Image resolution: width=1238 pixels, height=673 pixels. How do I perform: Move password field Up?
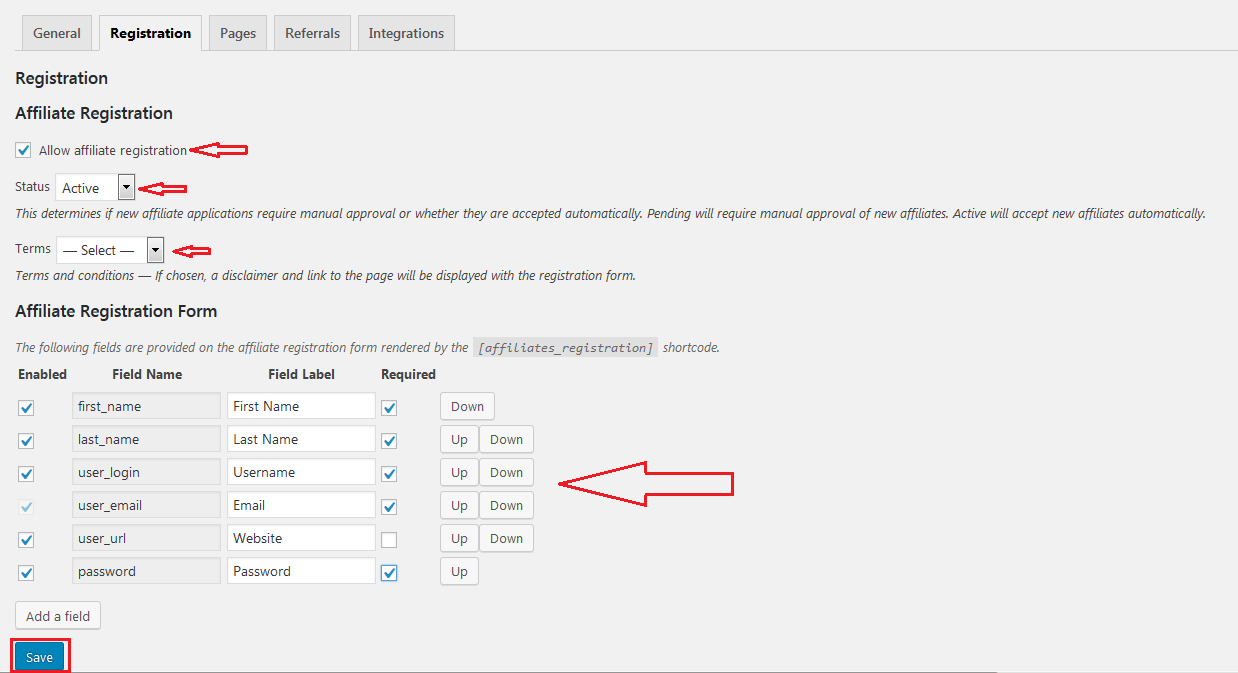tap(459, 571)
